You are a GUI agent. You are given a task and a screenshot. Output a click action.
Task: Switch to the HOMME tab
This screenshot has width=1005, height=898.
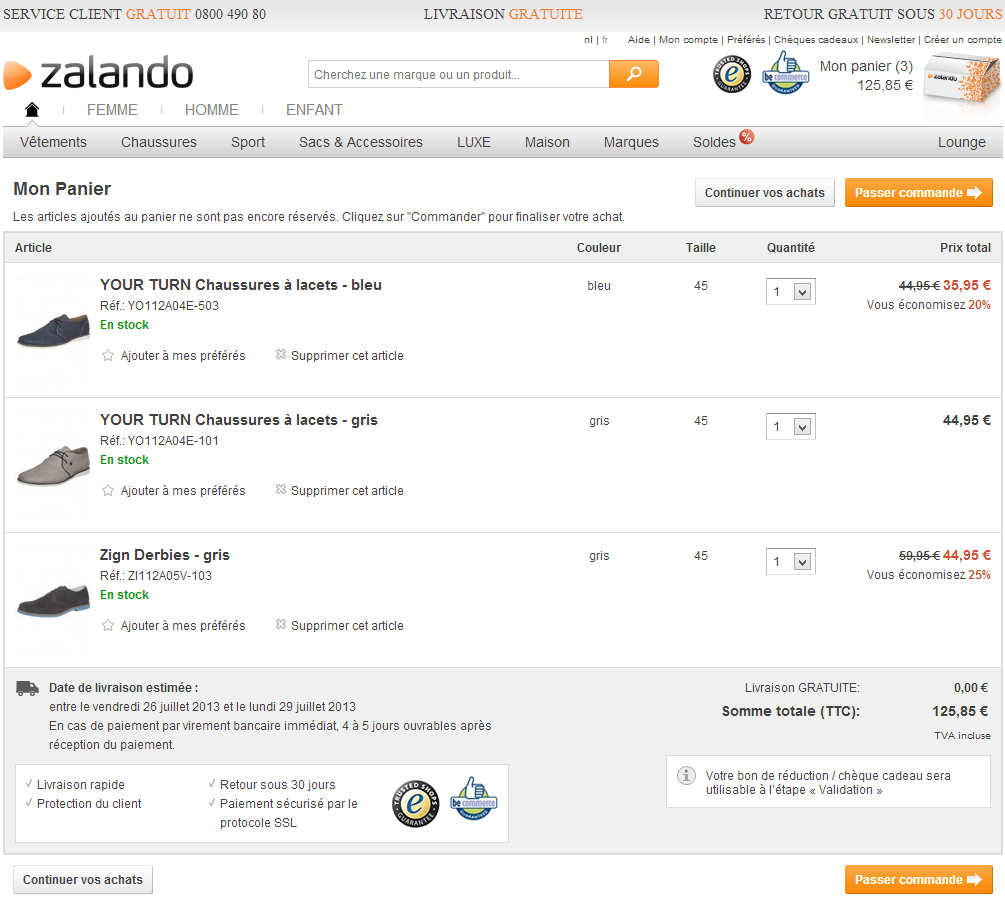pyautogui.click(x=212, y=110)
